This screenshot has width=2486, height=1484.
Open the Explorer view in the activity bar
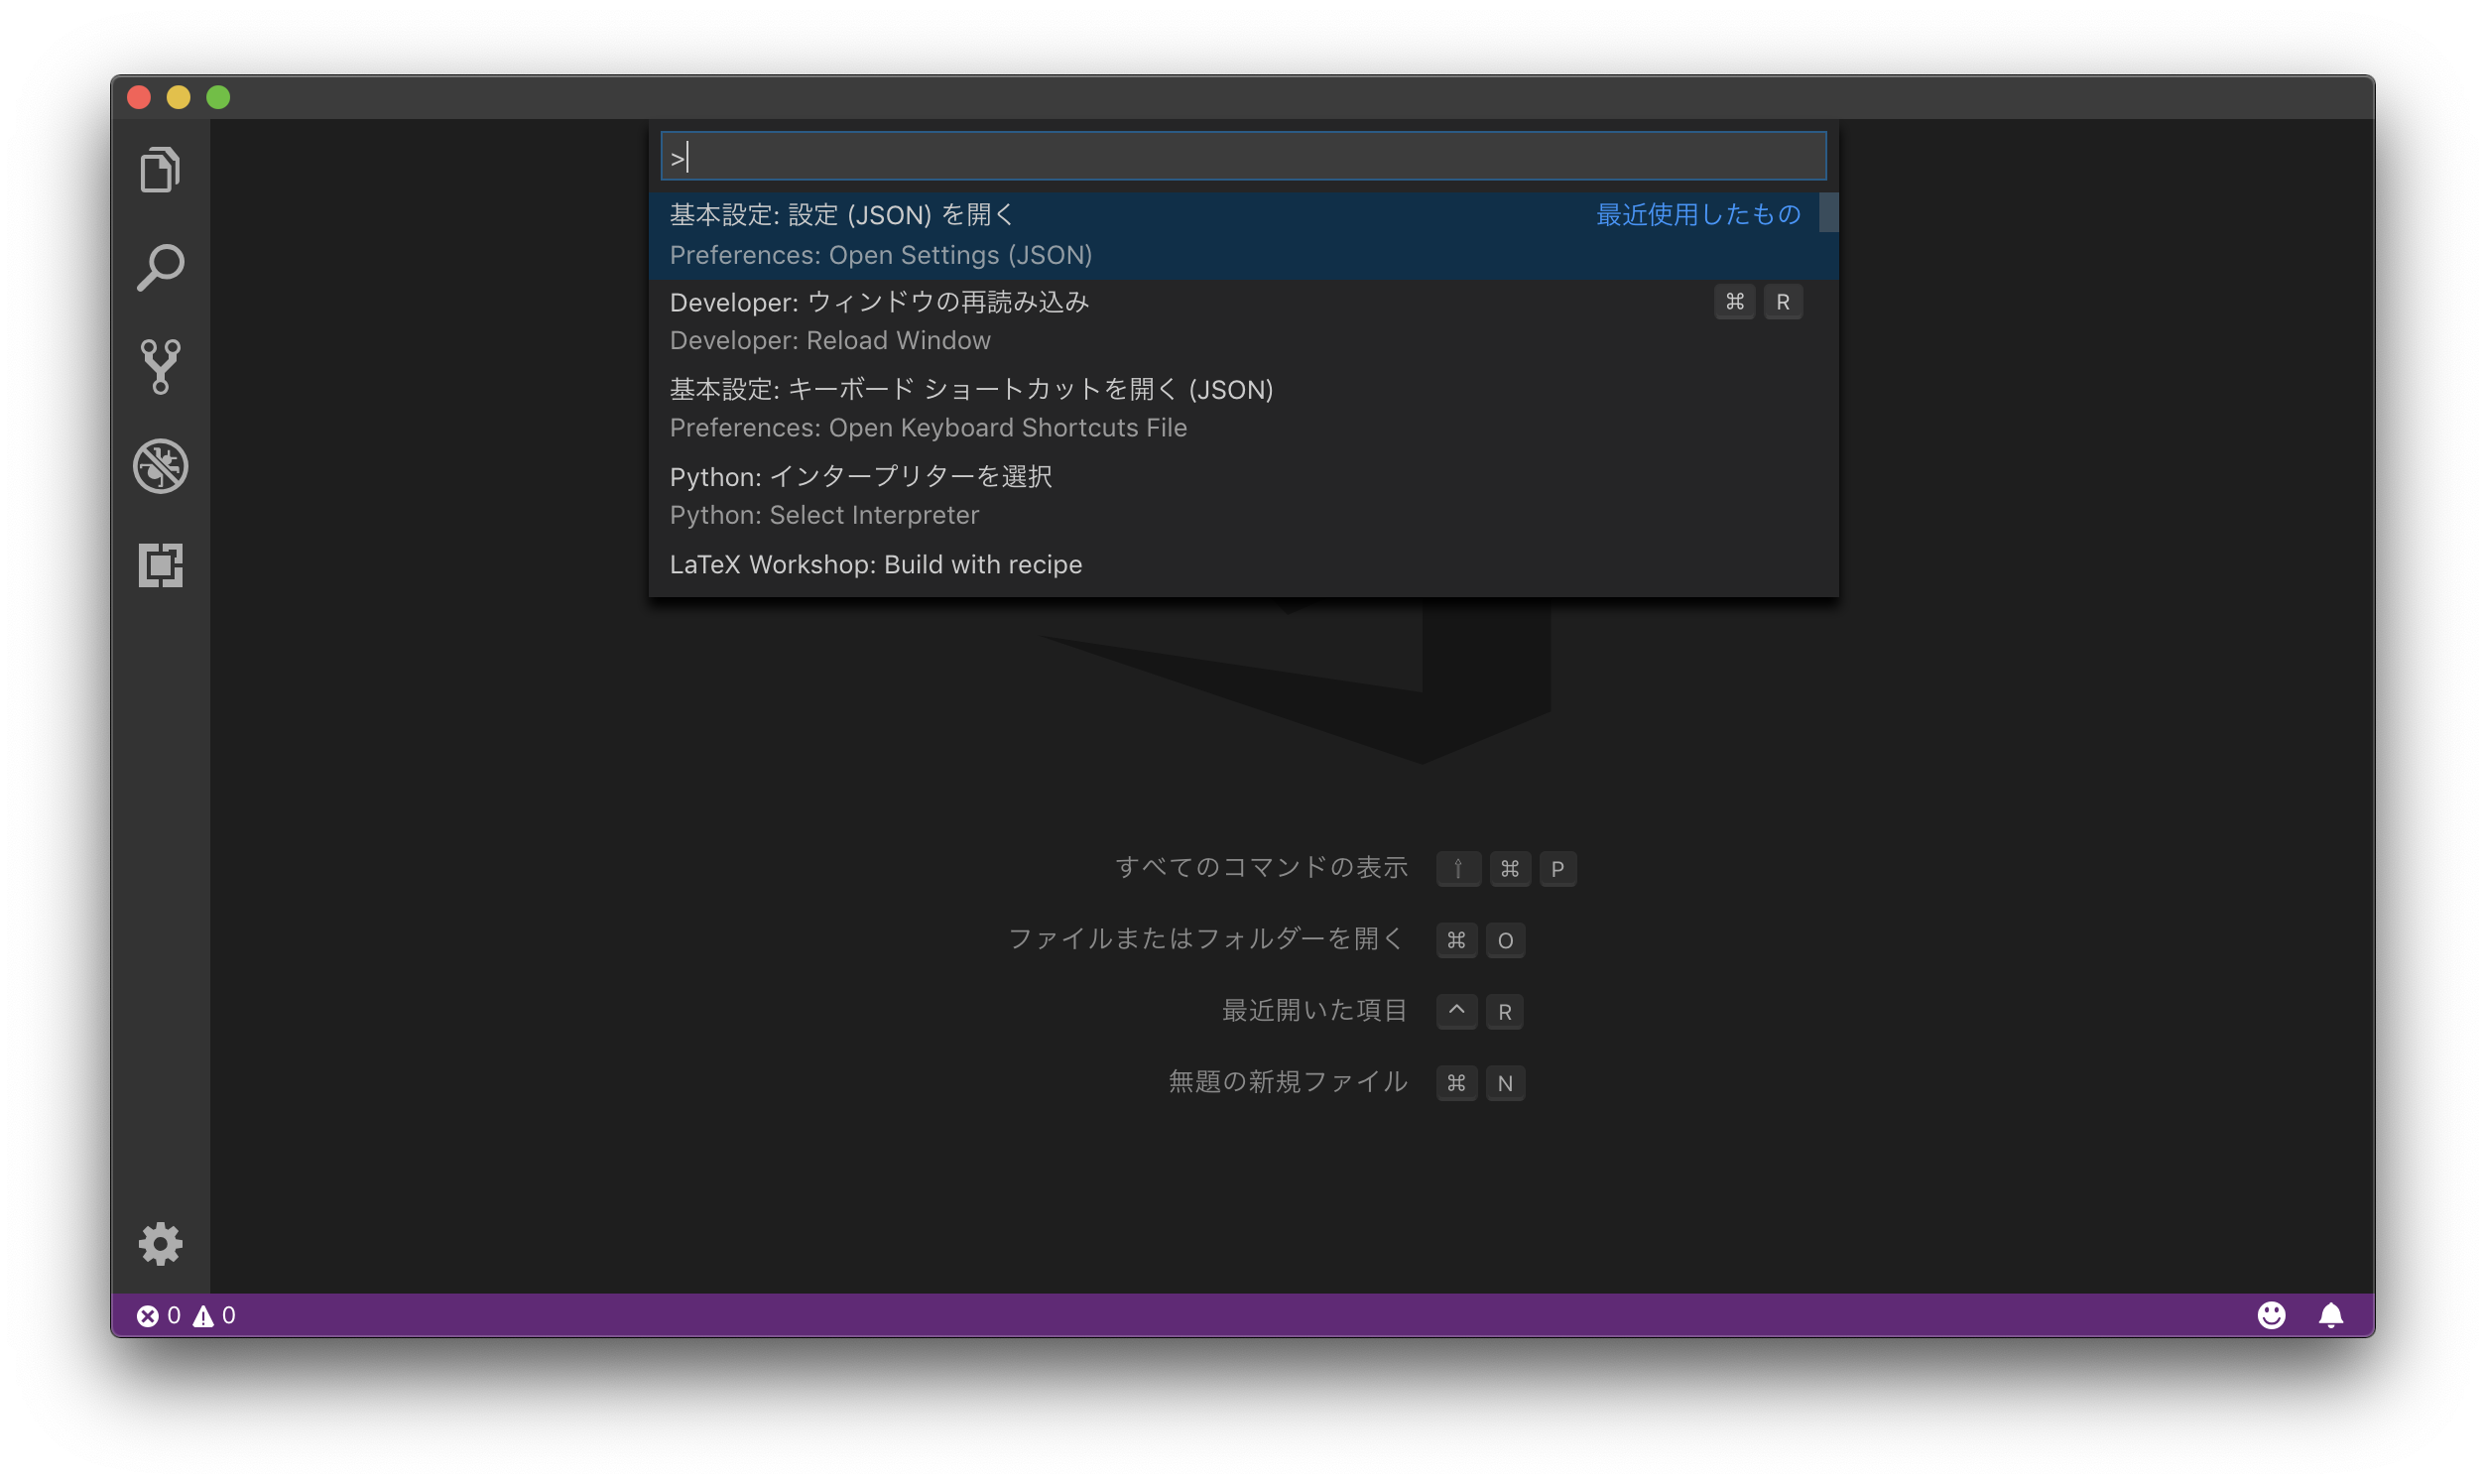click(160, 169)
